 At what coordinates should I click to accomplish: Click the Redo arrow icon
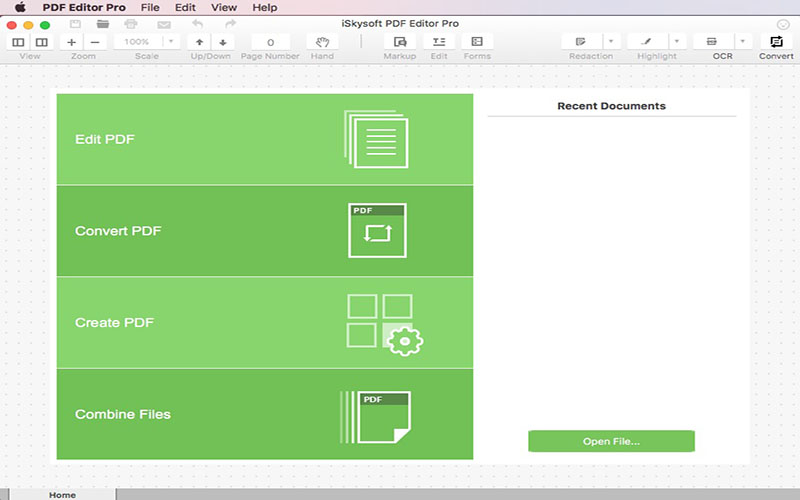pyautogui.click(x=231, y=24)
